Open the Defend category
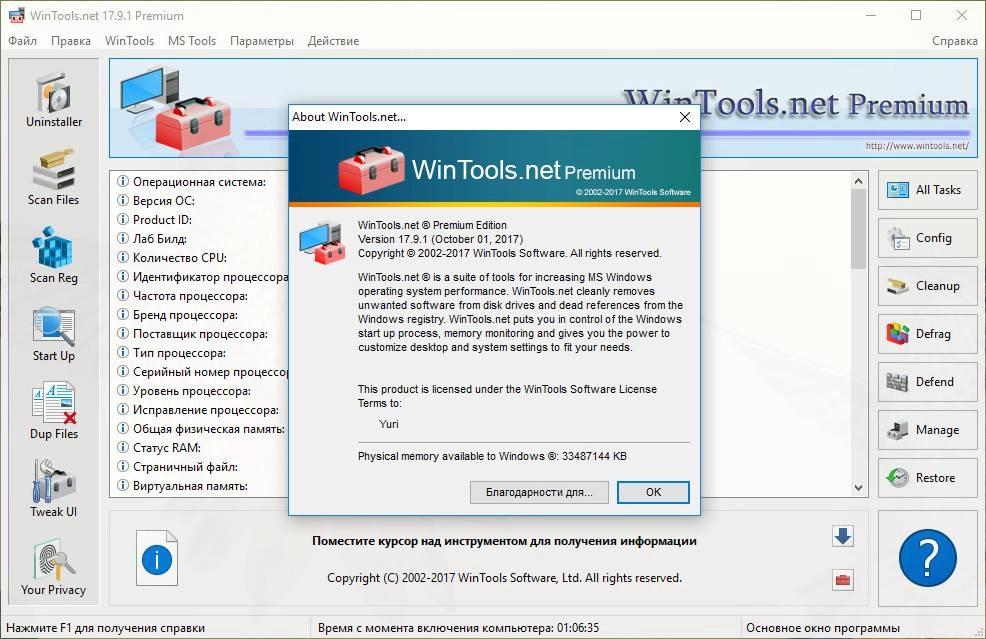This screenshot has width=986, height=639. click(928, 382)
